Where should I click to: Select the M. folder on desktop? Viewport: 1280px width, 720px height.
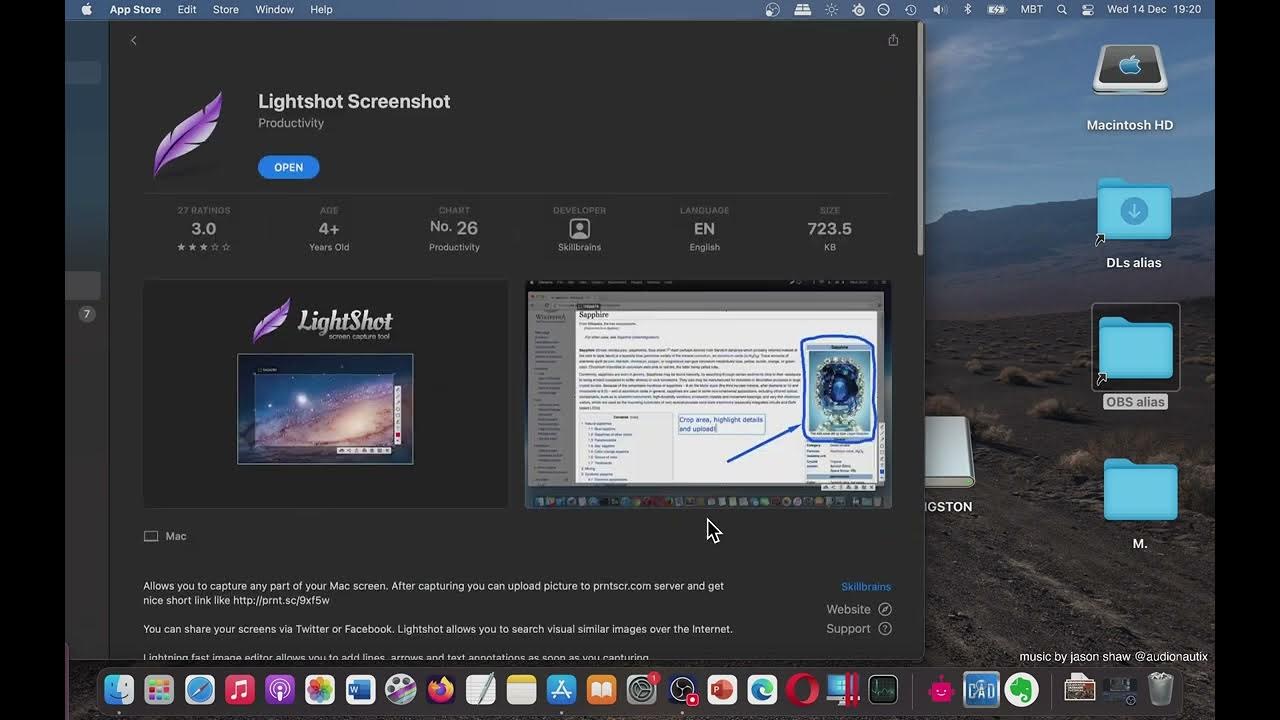(1140, 503)
